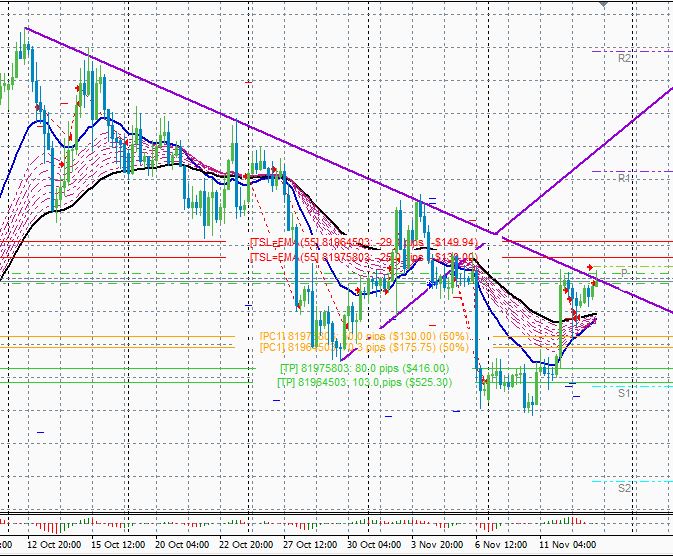
Task: Select the TP 81964503 103.0 pips label
Action: (x=364, y=382)
